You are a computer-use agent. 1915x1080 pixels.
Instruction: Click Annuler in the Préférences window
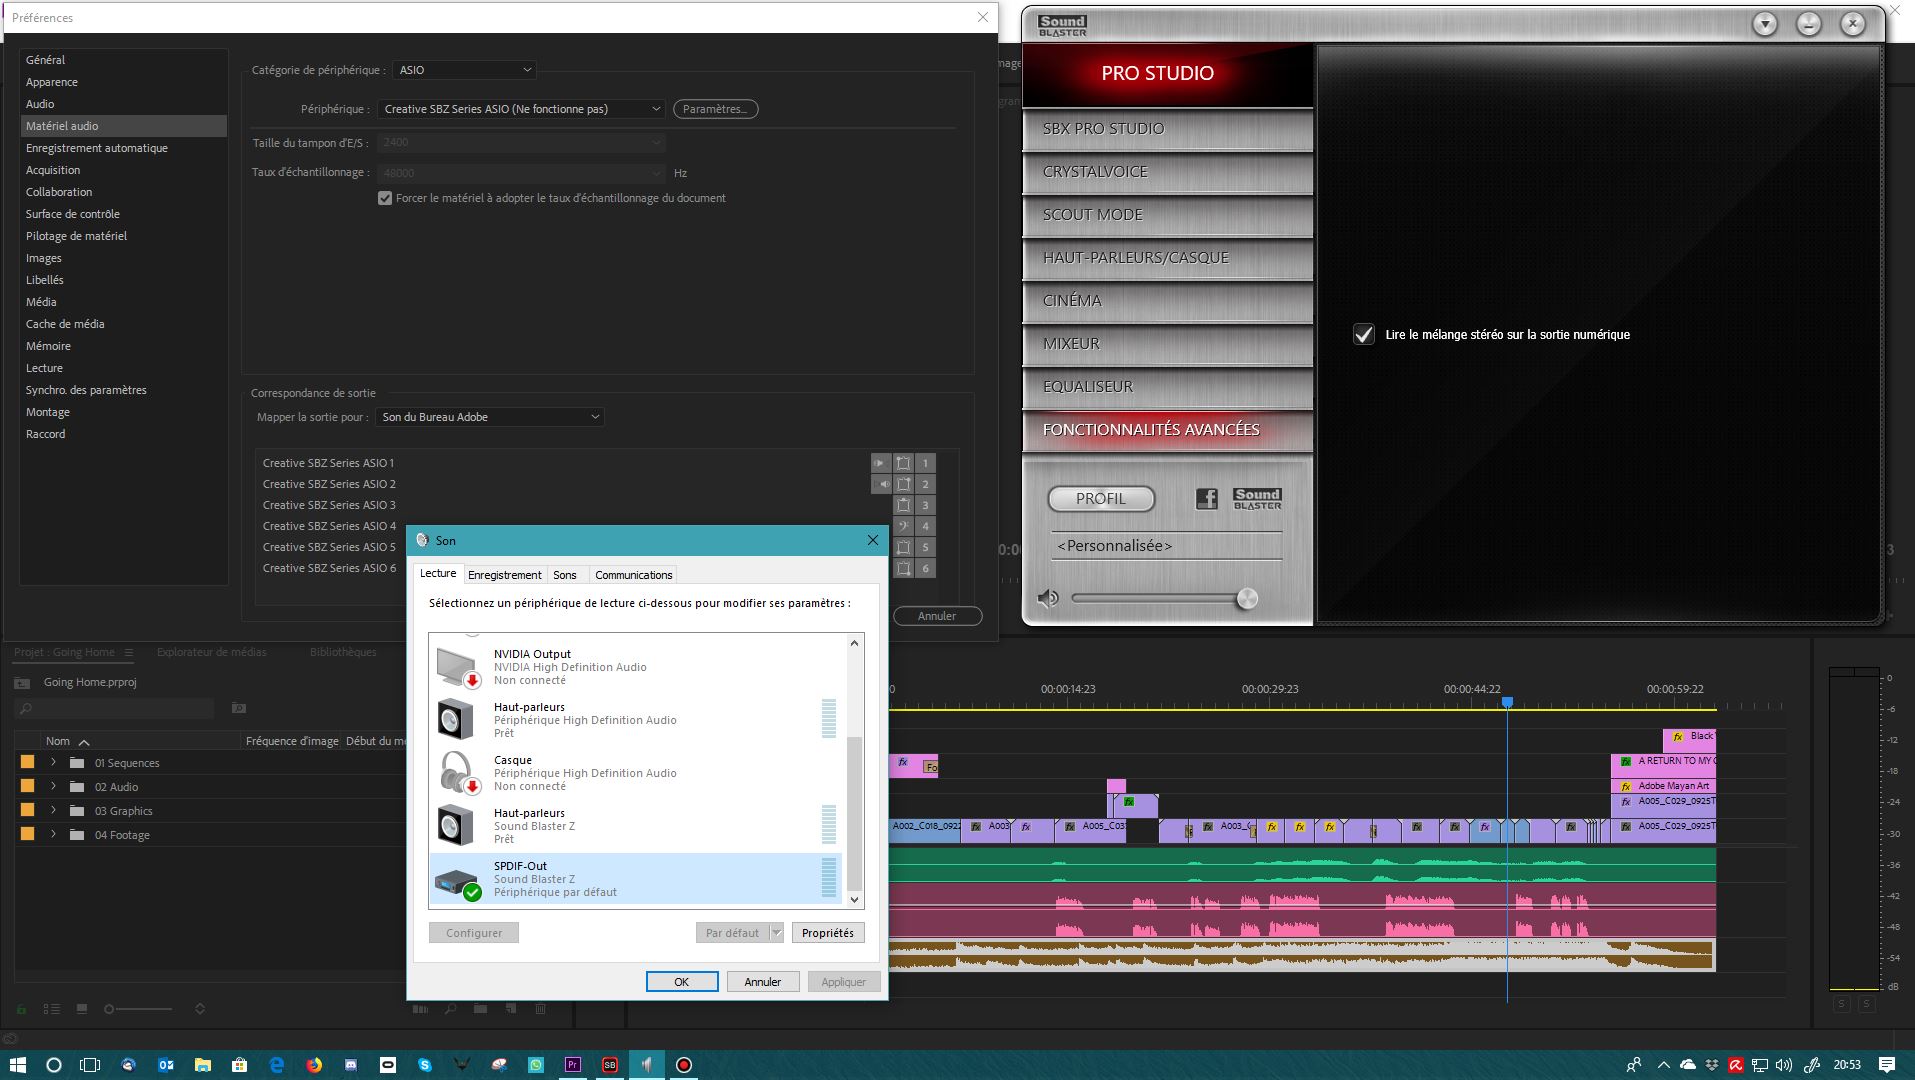tap(937, 616)
